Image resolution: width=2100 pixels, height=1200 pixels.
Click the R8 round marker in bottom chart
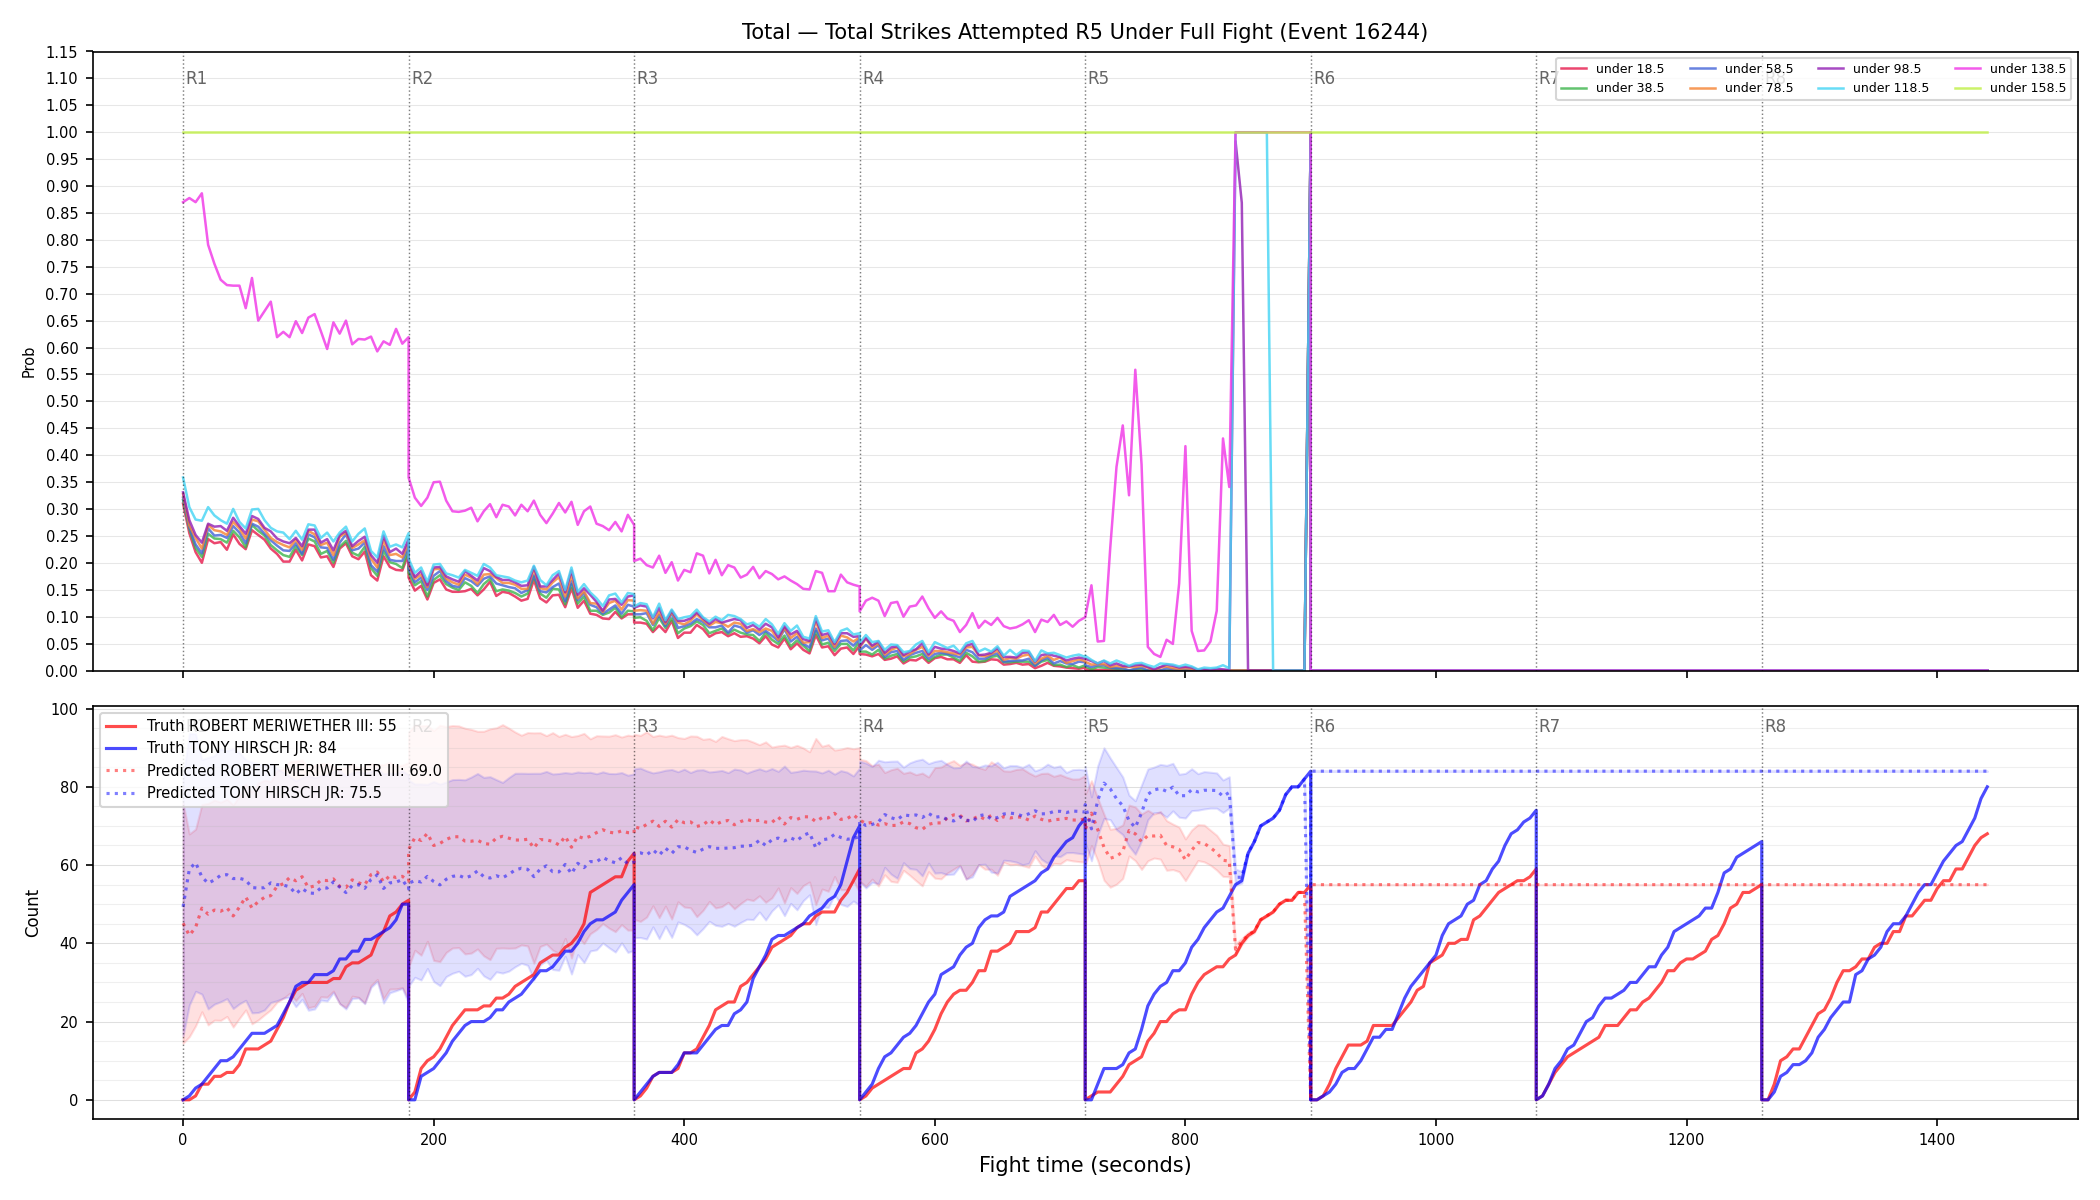[1775, 726]
